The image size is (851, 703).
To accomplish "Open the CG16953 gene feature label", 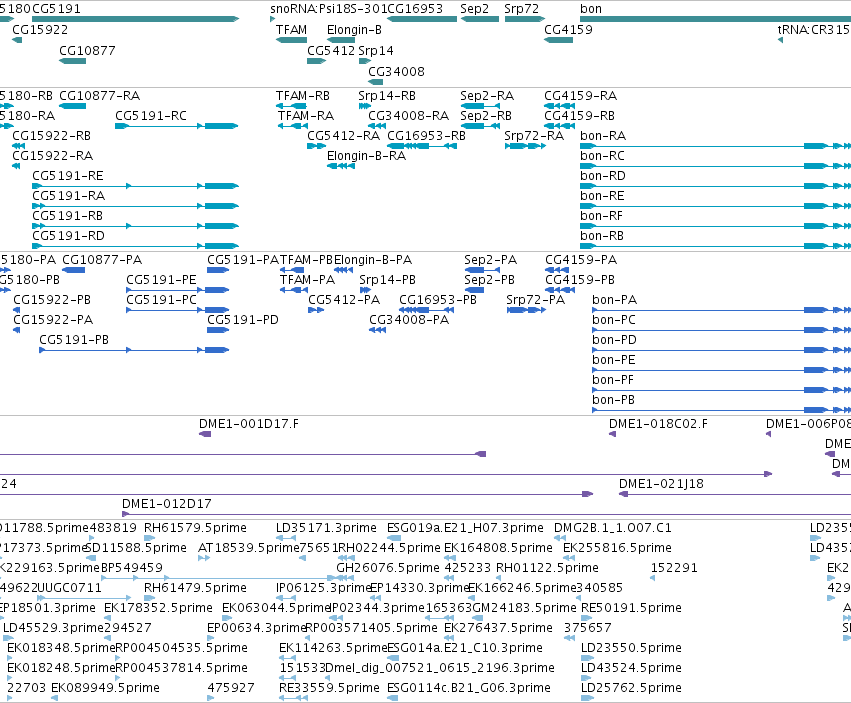I will [x=415, y=9].
